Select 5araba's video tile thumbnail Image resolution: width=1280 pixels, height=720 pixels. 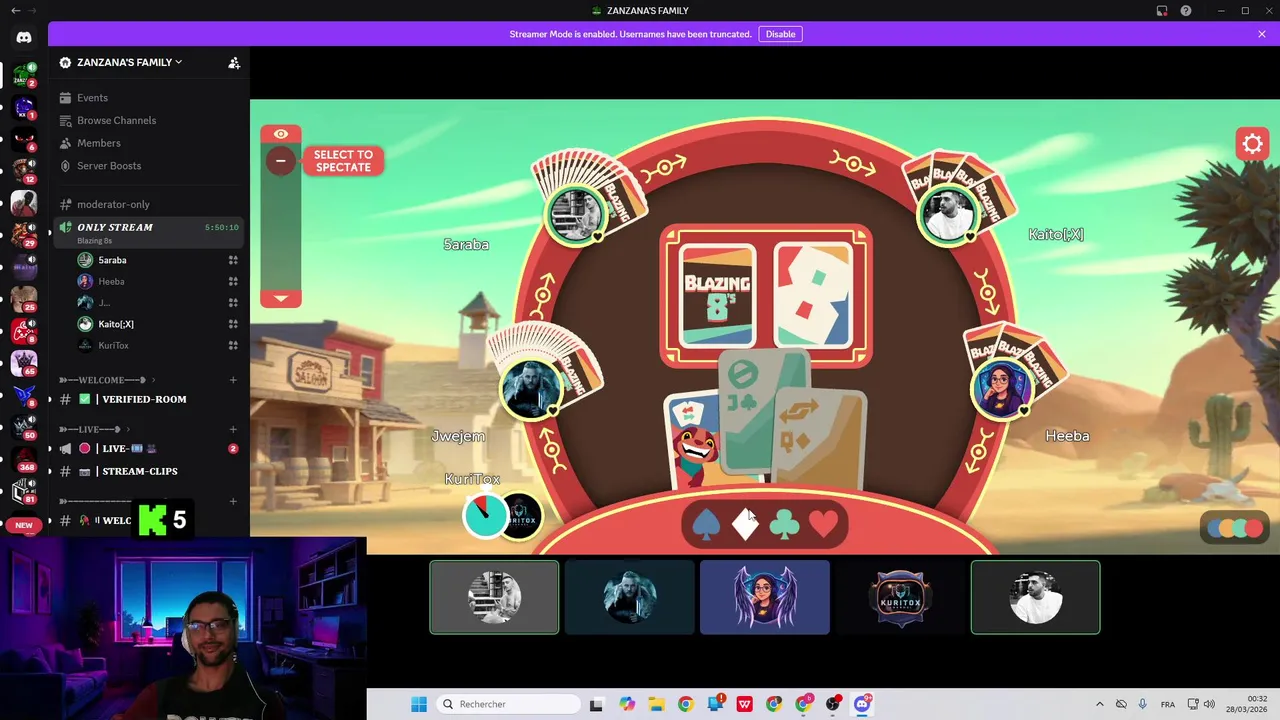[x=494, y=597]
